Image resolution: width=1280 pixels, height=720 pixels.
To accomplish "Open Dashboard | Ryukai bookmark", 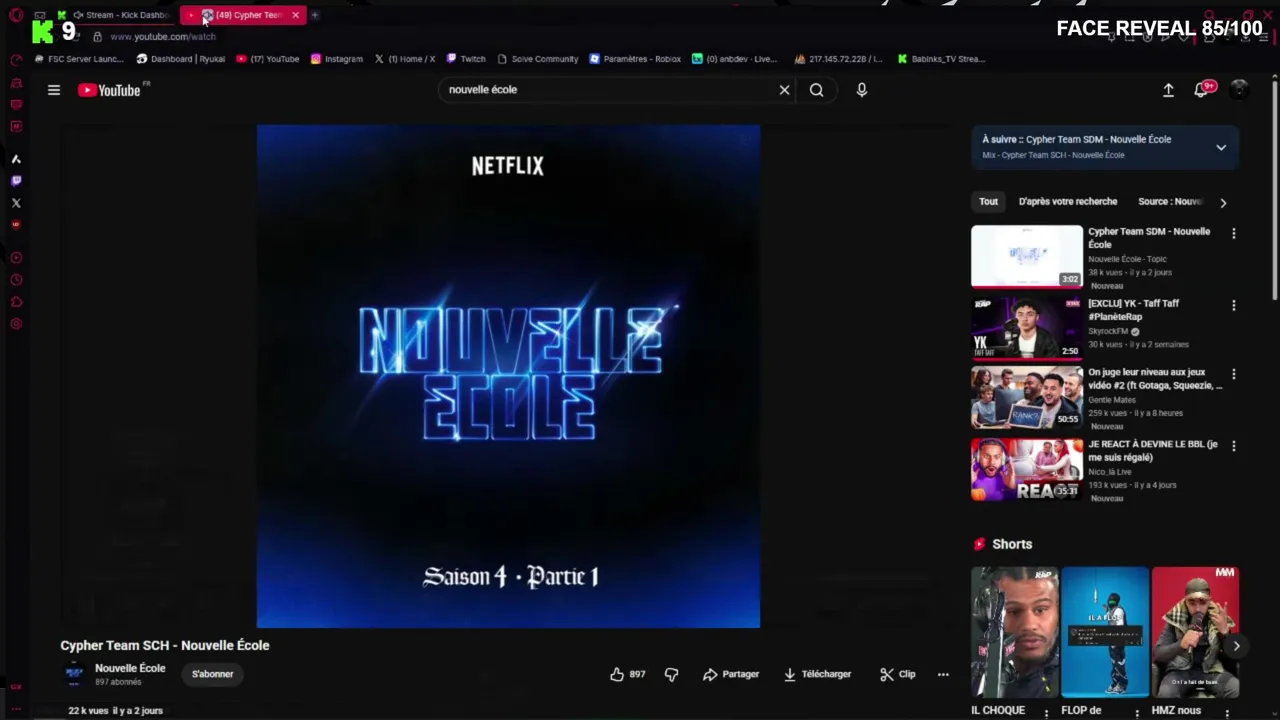I will click(181, 59).
